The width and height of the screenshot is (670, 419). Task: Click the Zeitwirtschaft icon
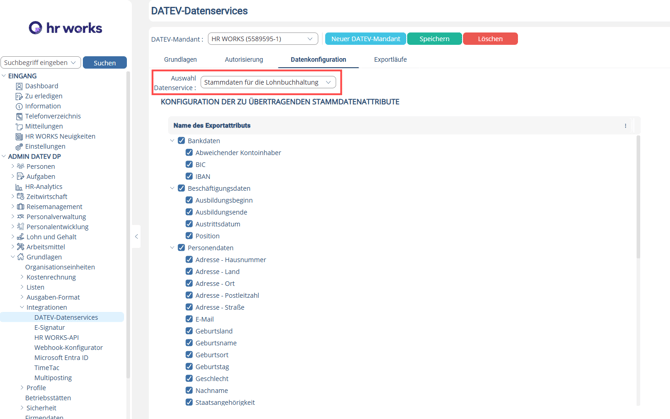[x=21, y=196]
